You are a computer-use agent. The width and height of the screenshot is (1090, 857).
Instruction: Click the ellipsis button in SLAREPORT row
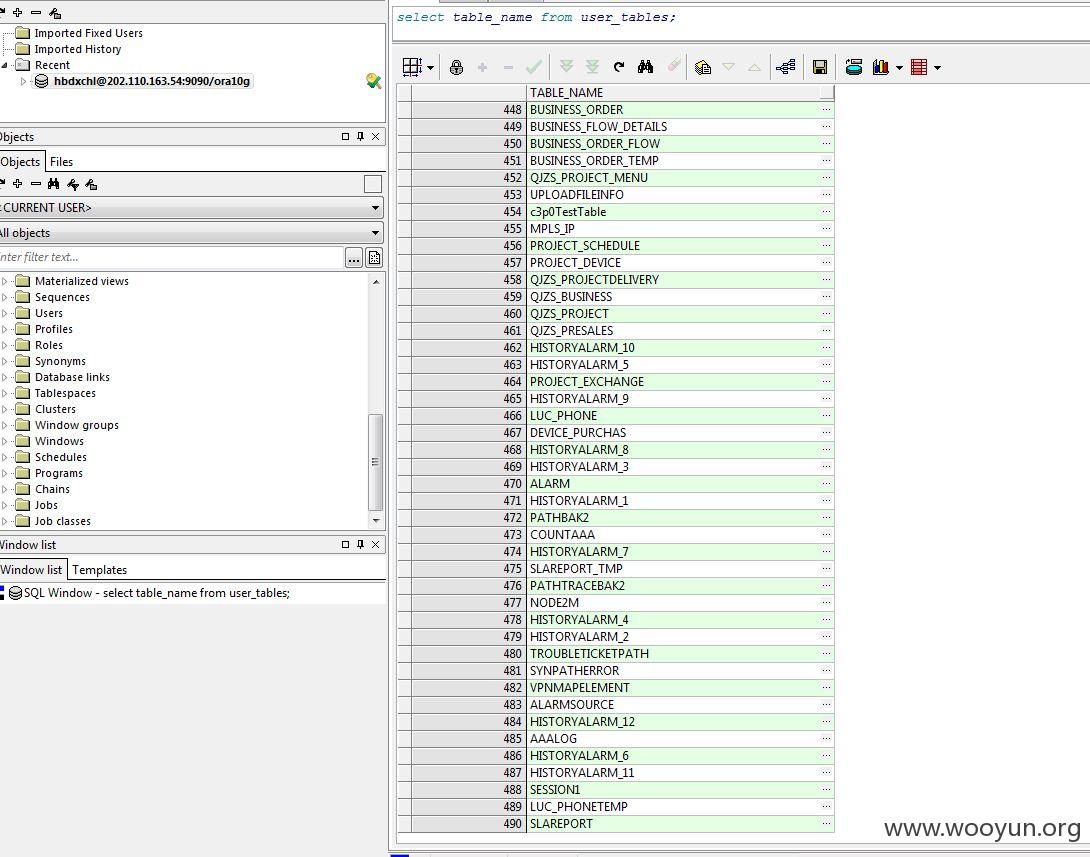826,823
